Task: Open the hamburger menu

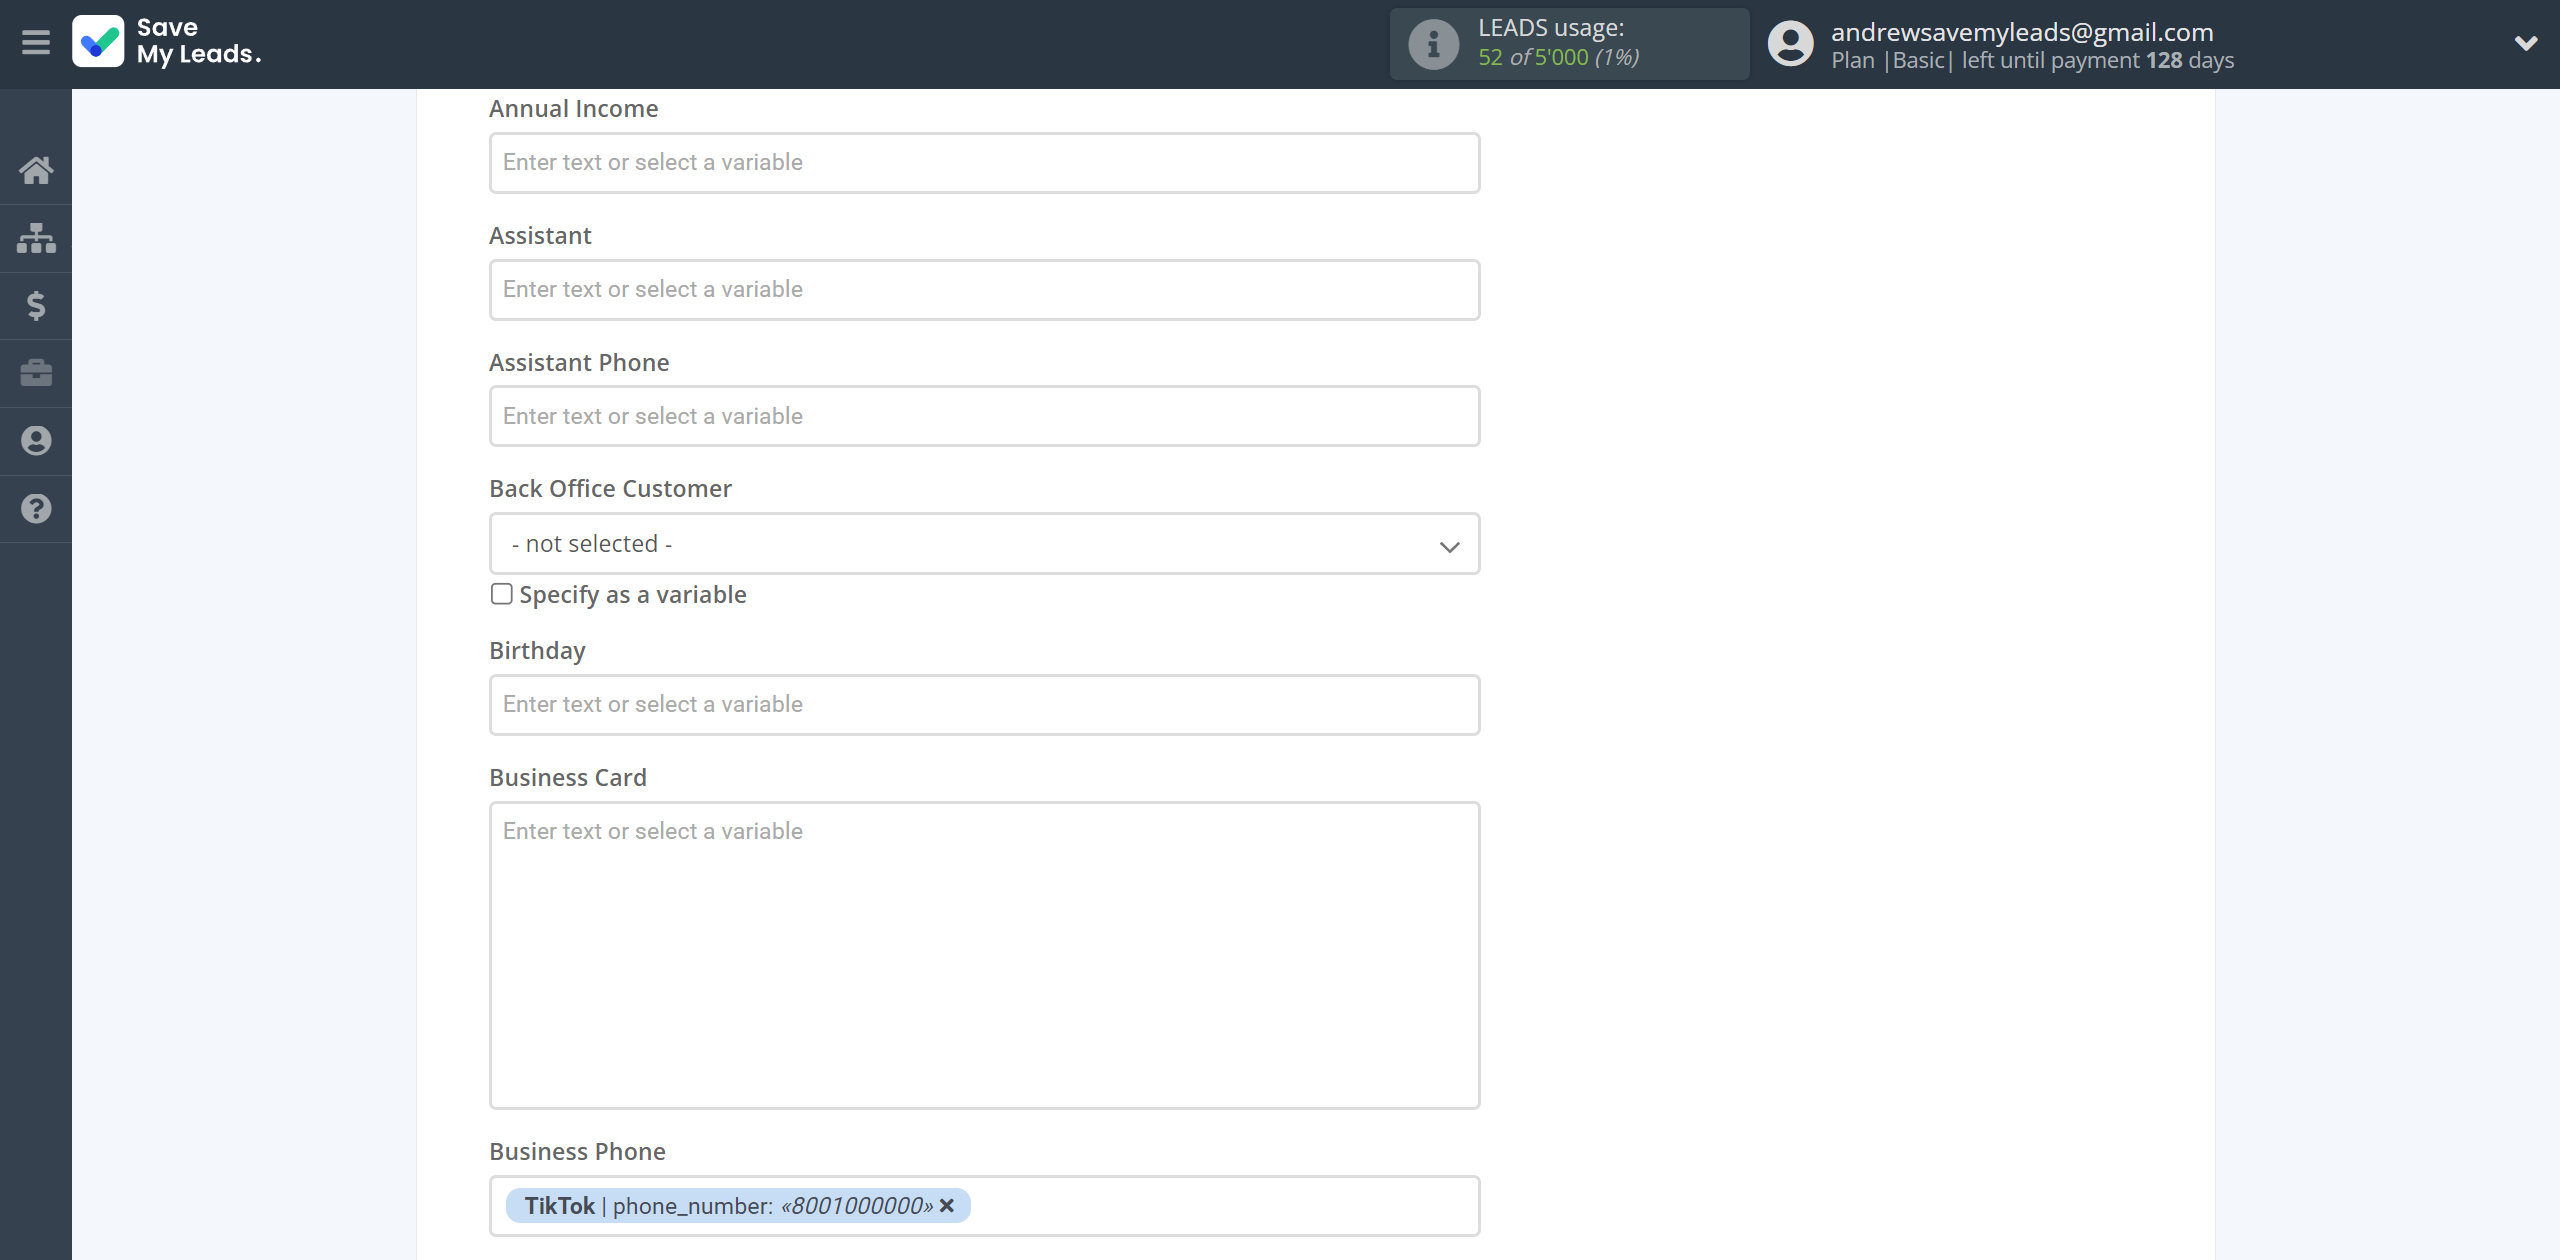Action: pos(36,43)
